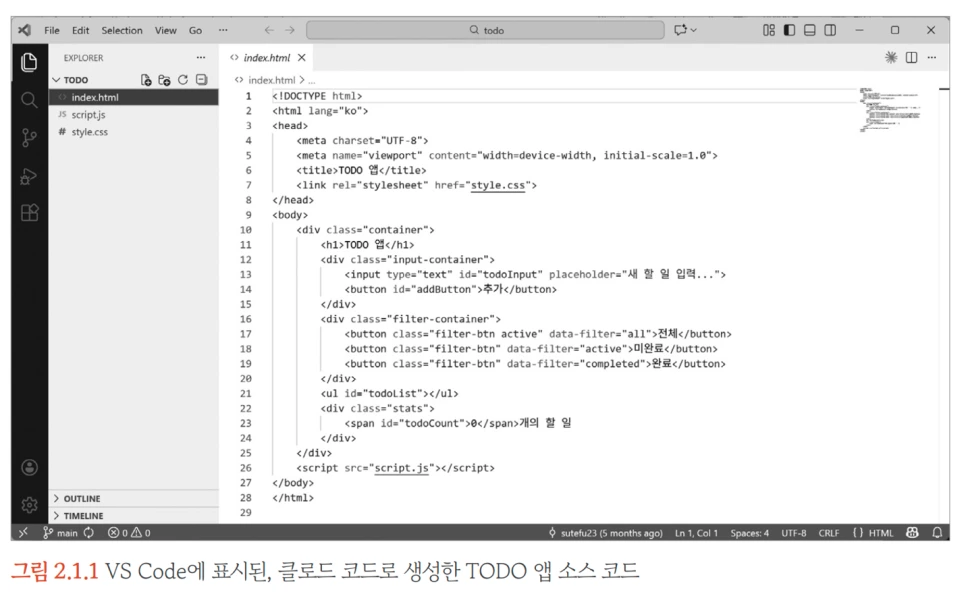Viewport: 966px width, 594px height.
Task: Open the Manage gear menu
Action: [x=28, y=504]
